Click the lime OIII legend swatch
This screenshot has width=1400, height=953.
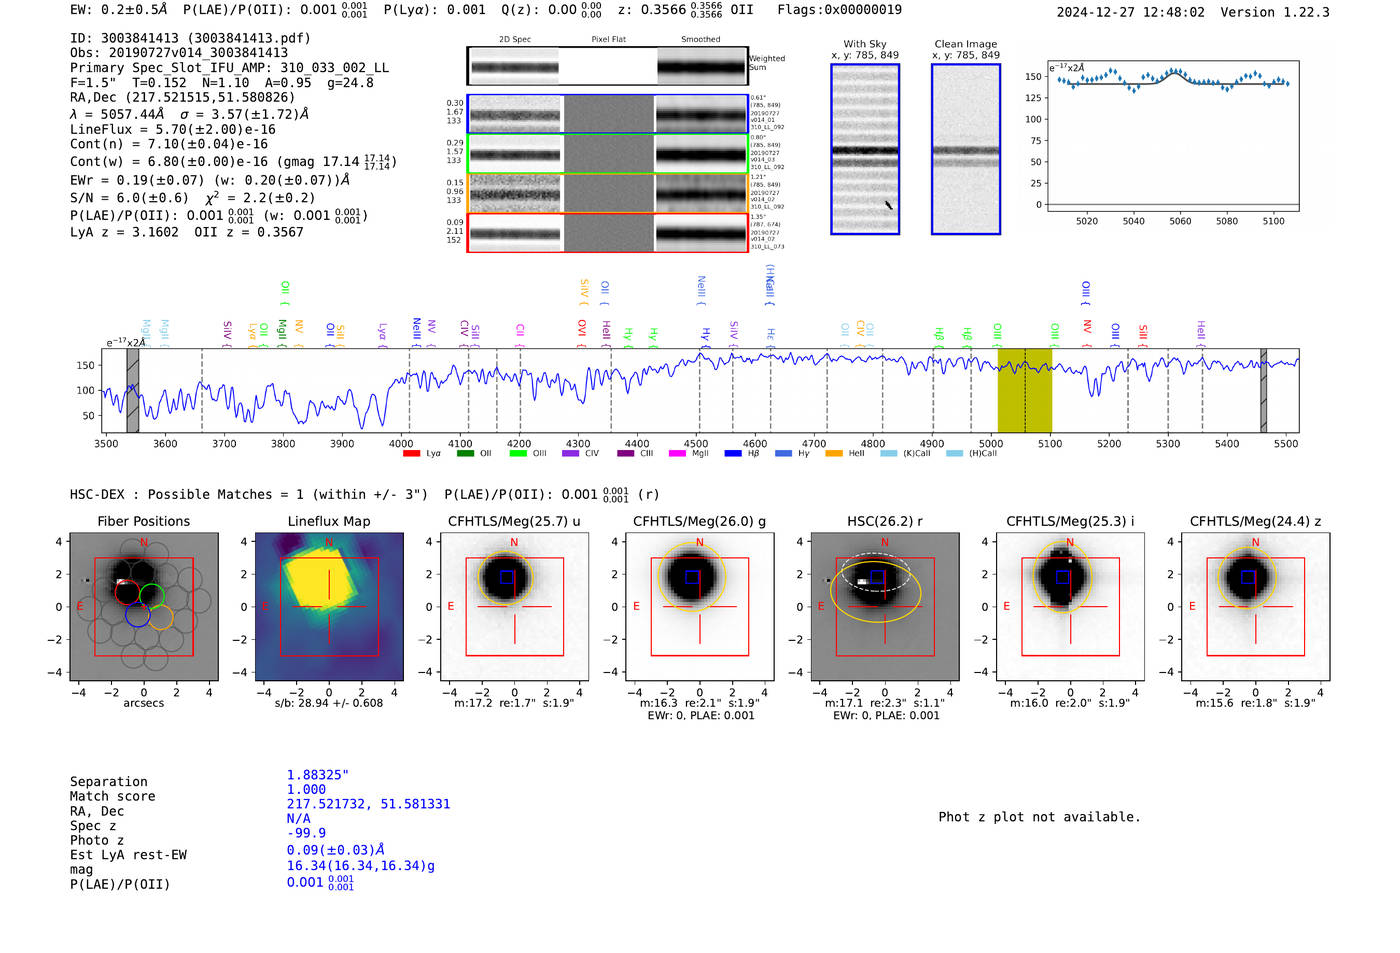pos(518,454)
